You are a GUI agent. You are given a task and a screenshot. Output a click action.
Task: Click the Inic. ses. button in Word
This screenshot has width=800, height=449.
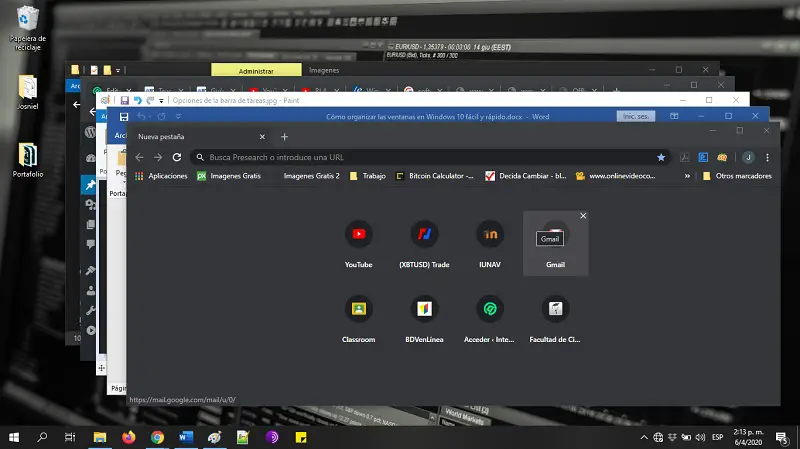click(x=636, y=116)
